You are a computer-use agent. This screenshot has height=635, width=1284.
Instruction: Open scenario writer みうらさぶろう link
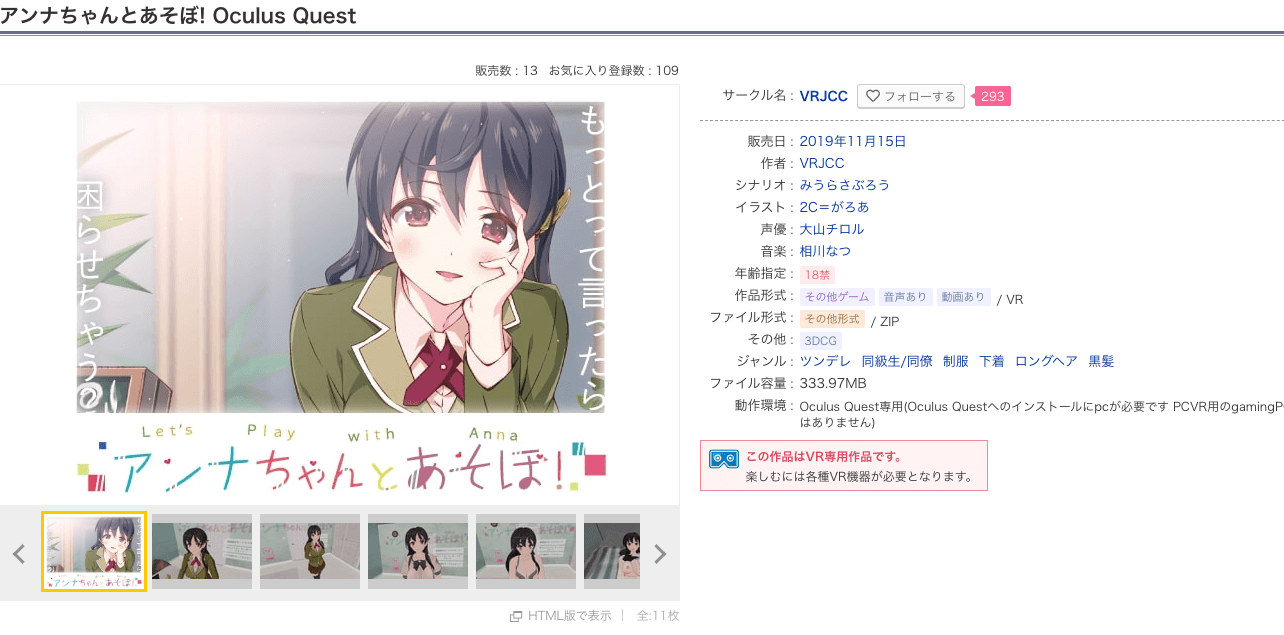[845, 185]
